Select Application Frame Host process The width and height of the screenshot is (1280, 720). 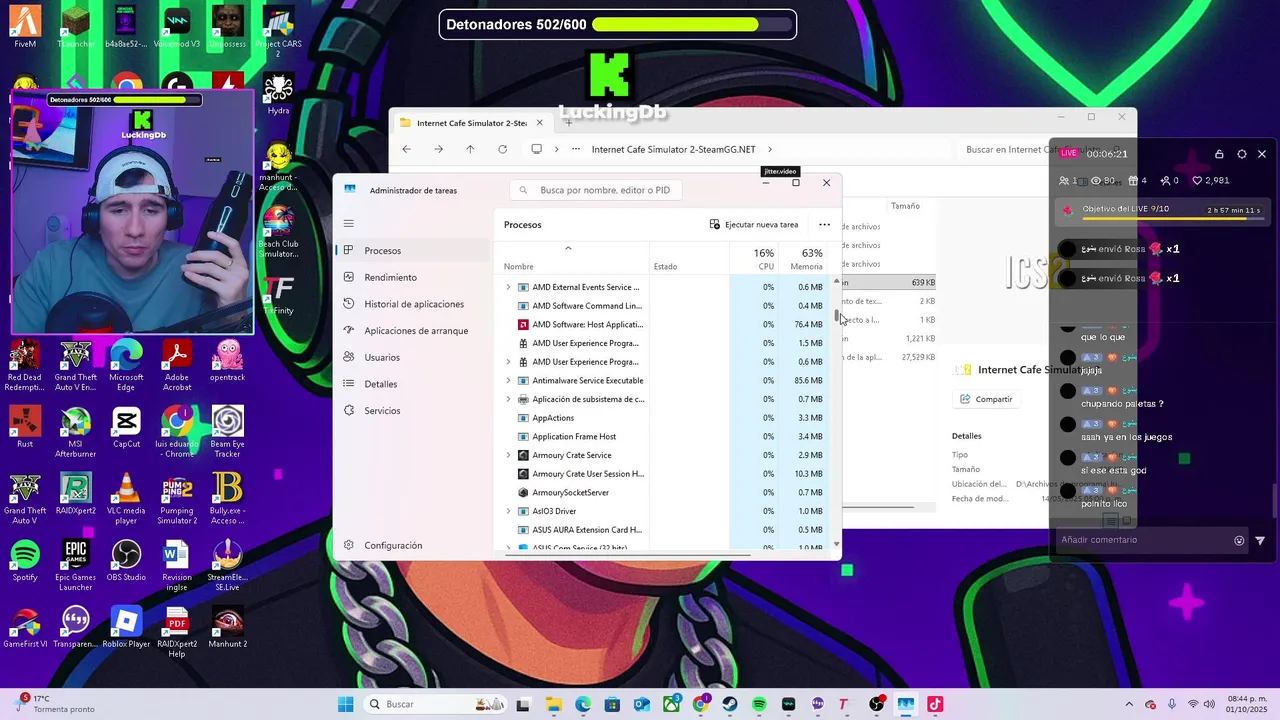coord(662,436)
